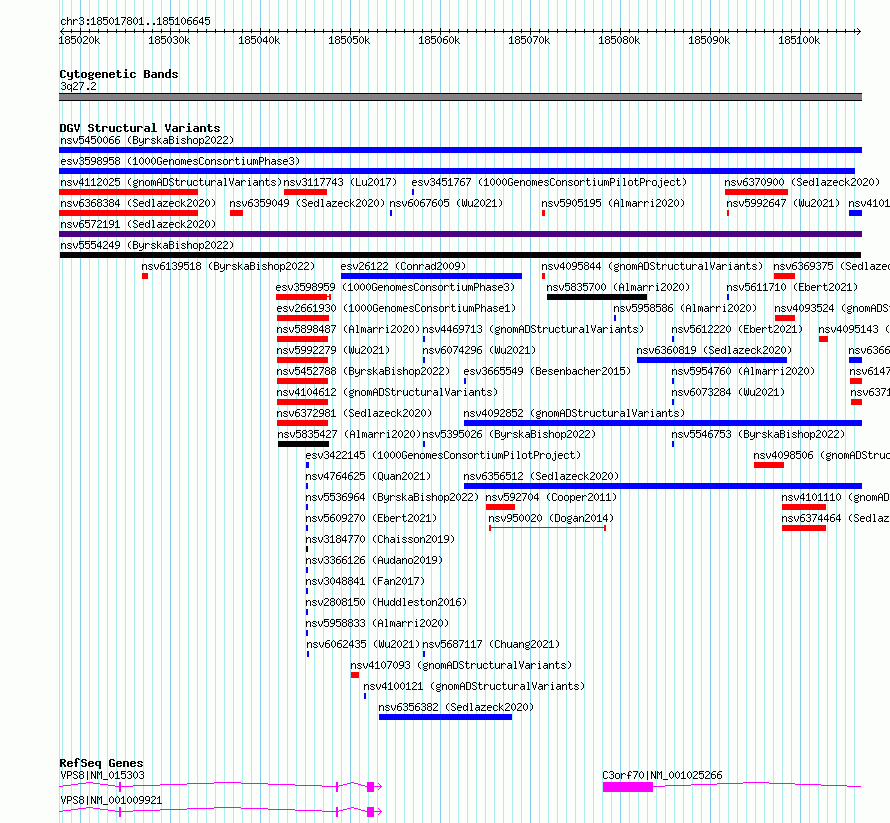Click nsv4092852 gnomADStructuralVariants label
This screenshot has width=890, height=823.
click(574, 413)
